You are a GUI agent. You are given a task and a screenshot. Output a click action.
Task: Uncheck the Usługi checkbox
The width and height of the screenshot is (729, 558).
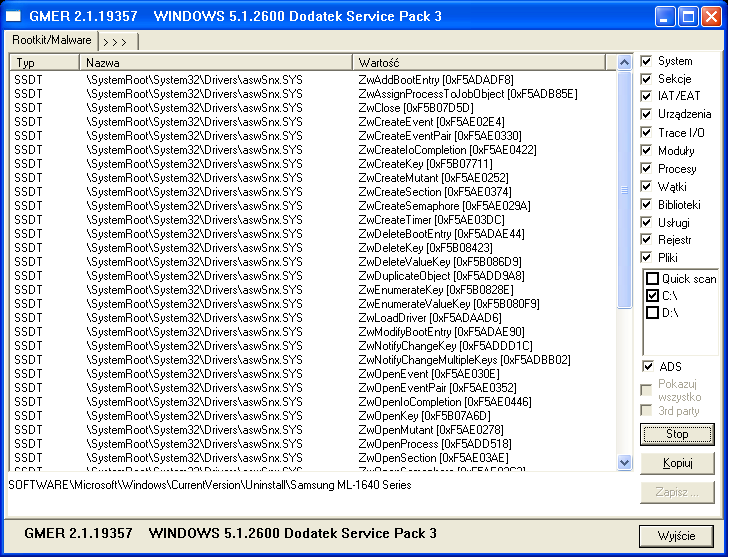click(646, 222)
